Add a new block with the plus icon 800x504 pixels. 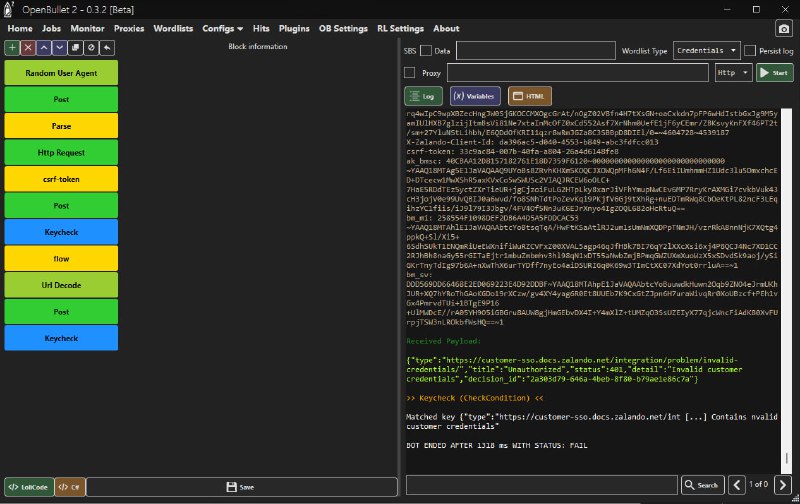point(12,48)
